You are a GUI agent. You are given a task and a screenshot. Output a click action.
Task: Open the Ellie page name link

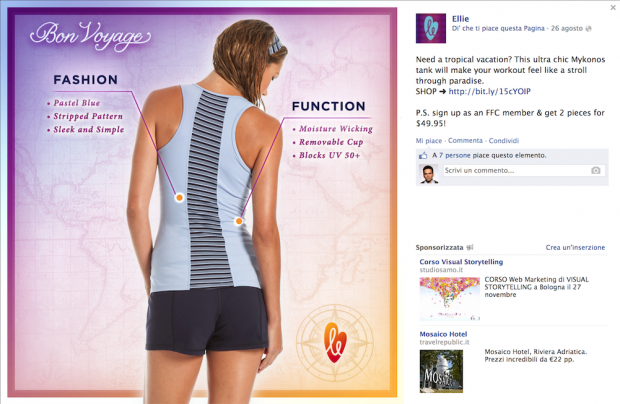[460, 19]
